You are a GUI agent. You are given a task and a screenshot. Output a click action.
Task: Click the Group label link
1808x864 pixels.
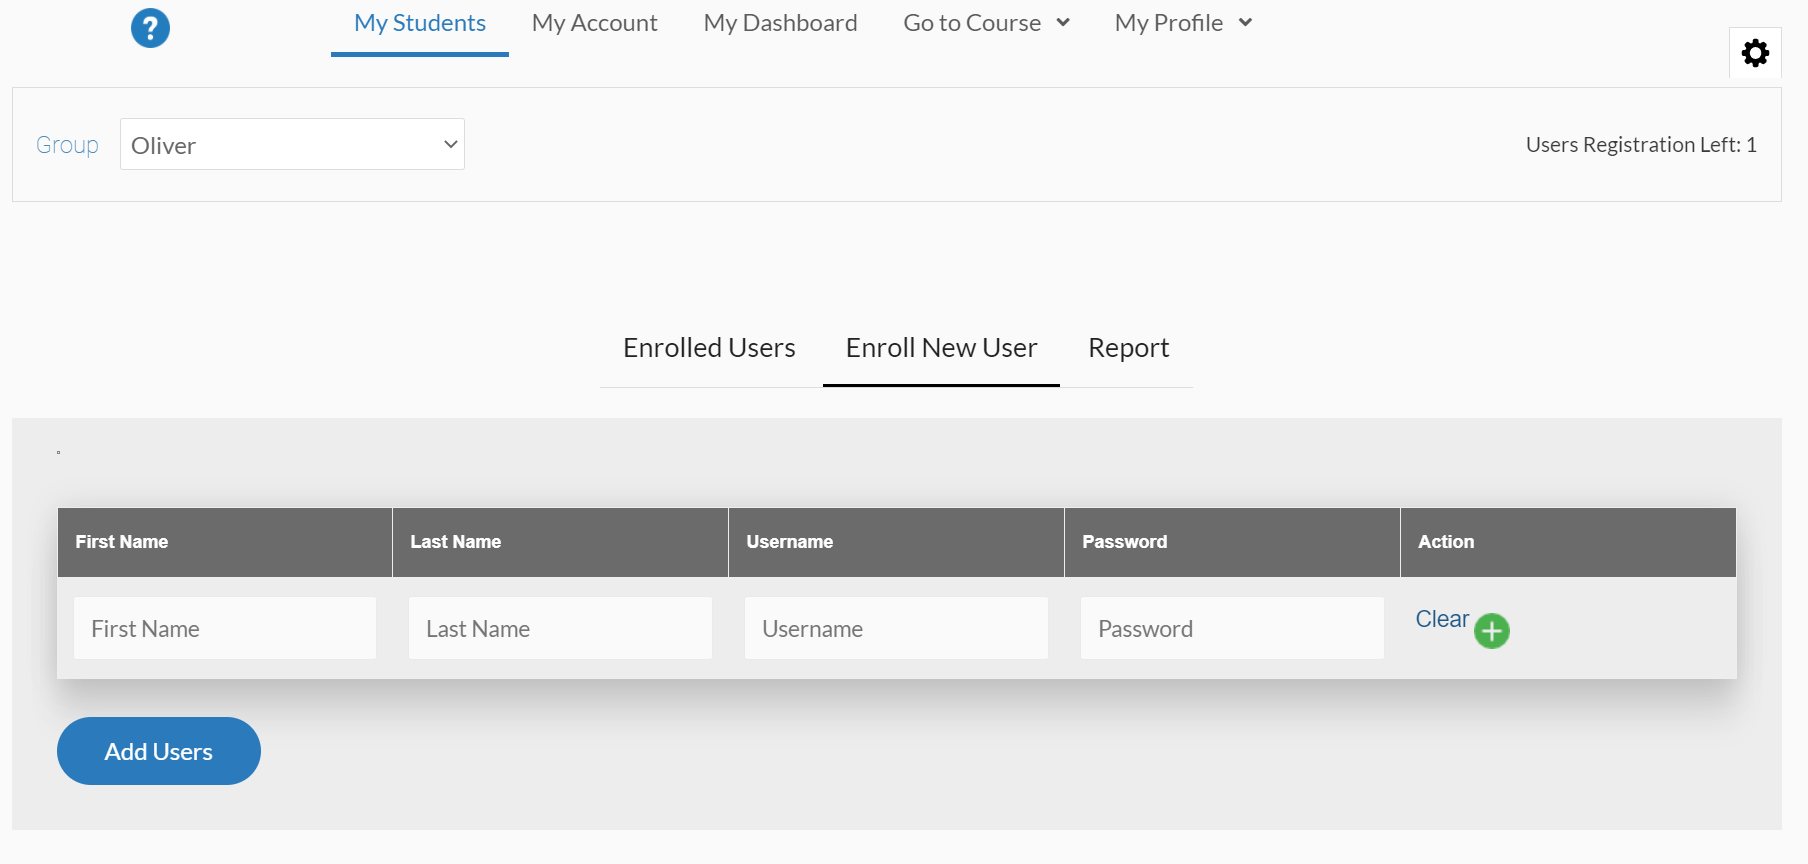pyautogui.click(x=67, y=145)
